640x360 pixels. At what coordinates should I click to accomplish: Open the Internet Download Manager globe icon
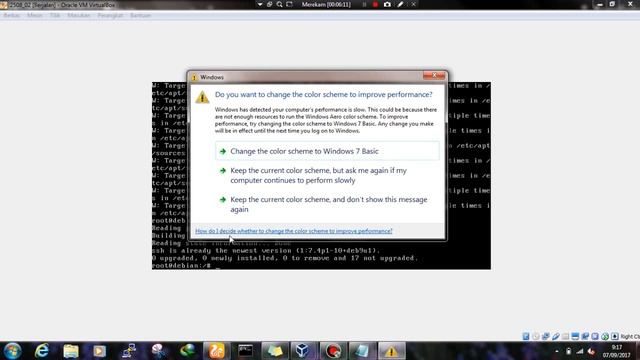click(187, 351)
